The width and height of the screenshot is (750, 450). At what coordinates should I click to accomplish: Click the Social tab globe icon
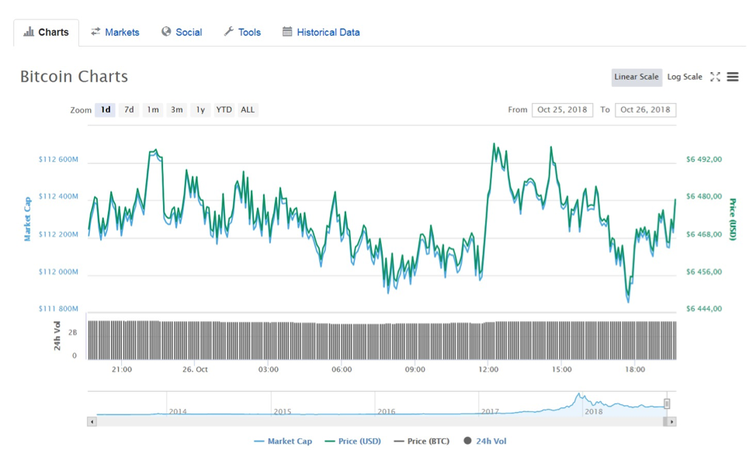point(166,32)
